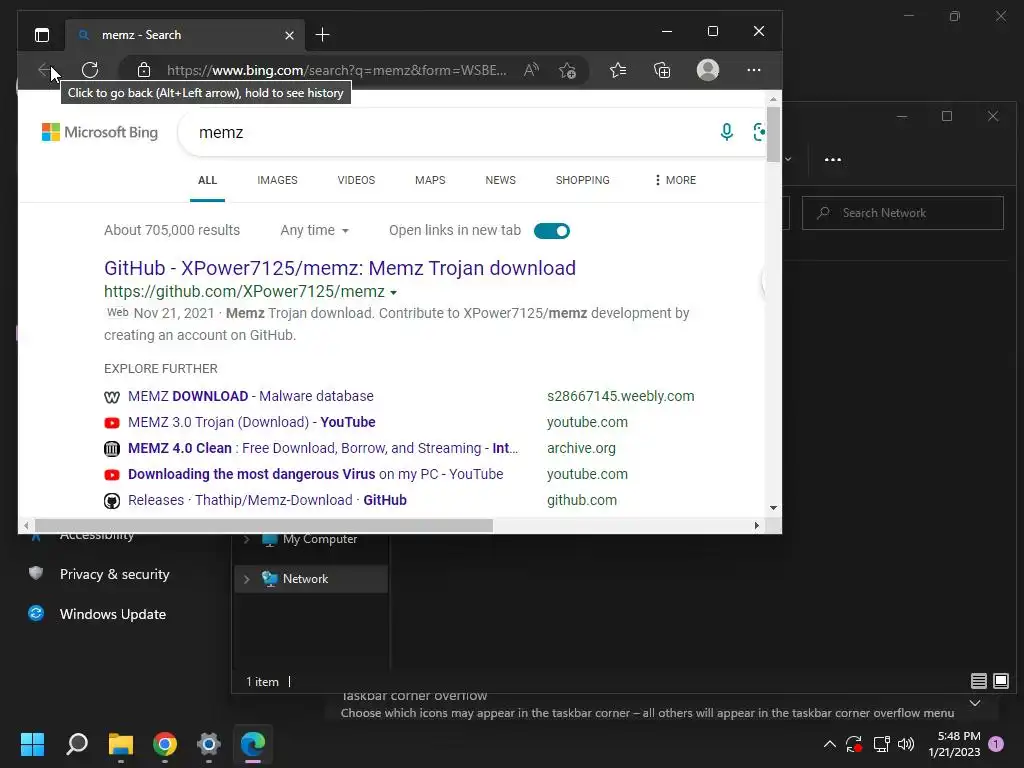This screenshot has width=1024, height=768.
Task: Open Settings gear from taskbar
Action: coord(209,744)
